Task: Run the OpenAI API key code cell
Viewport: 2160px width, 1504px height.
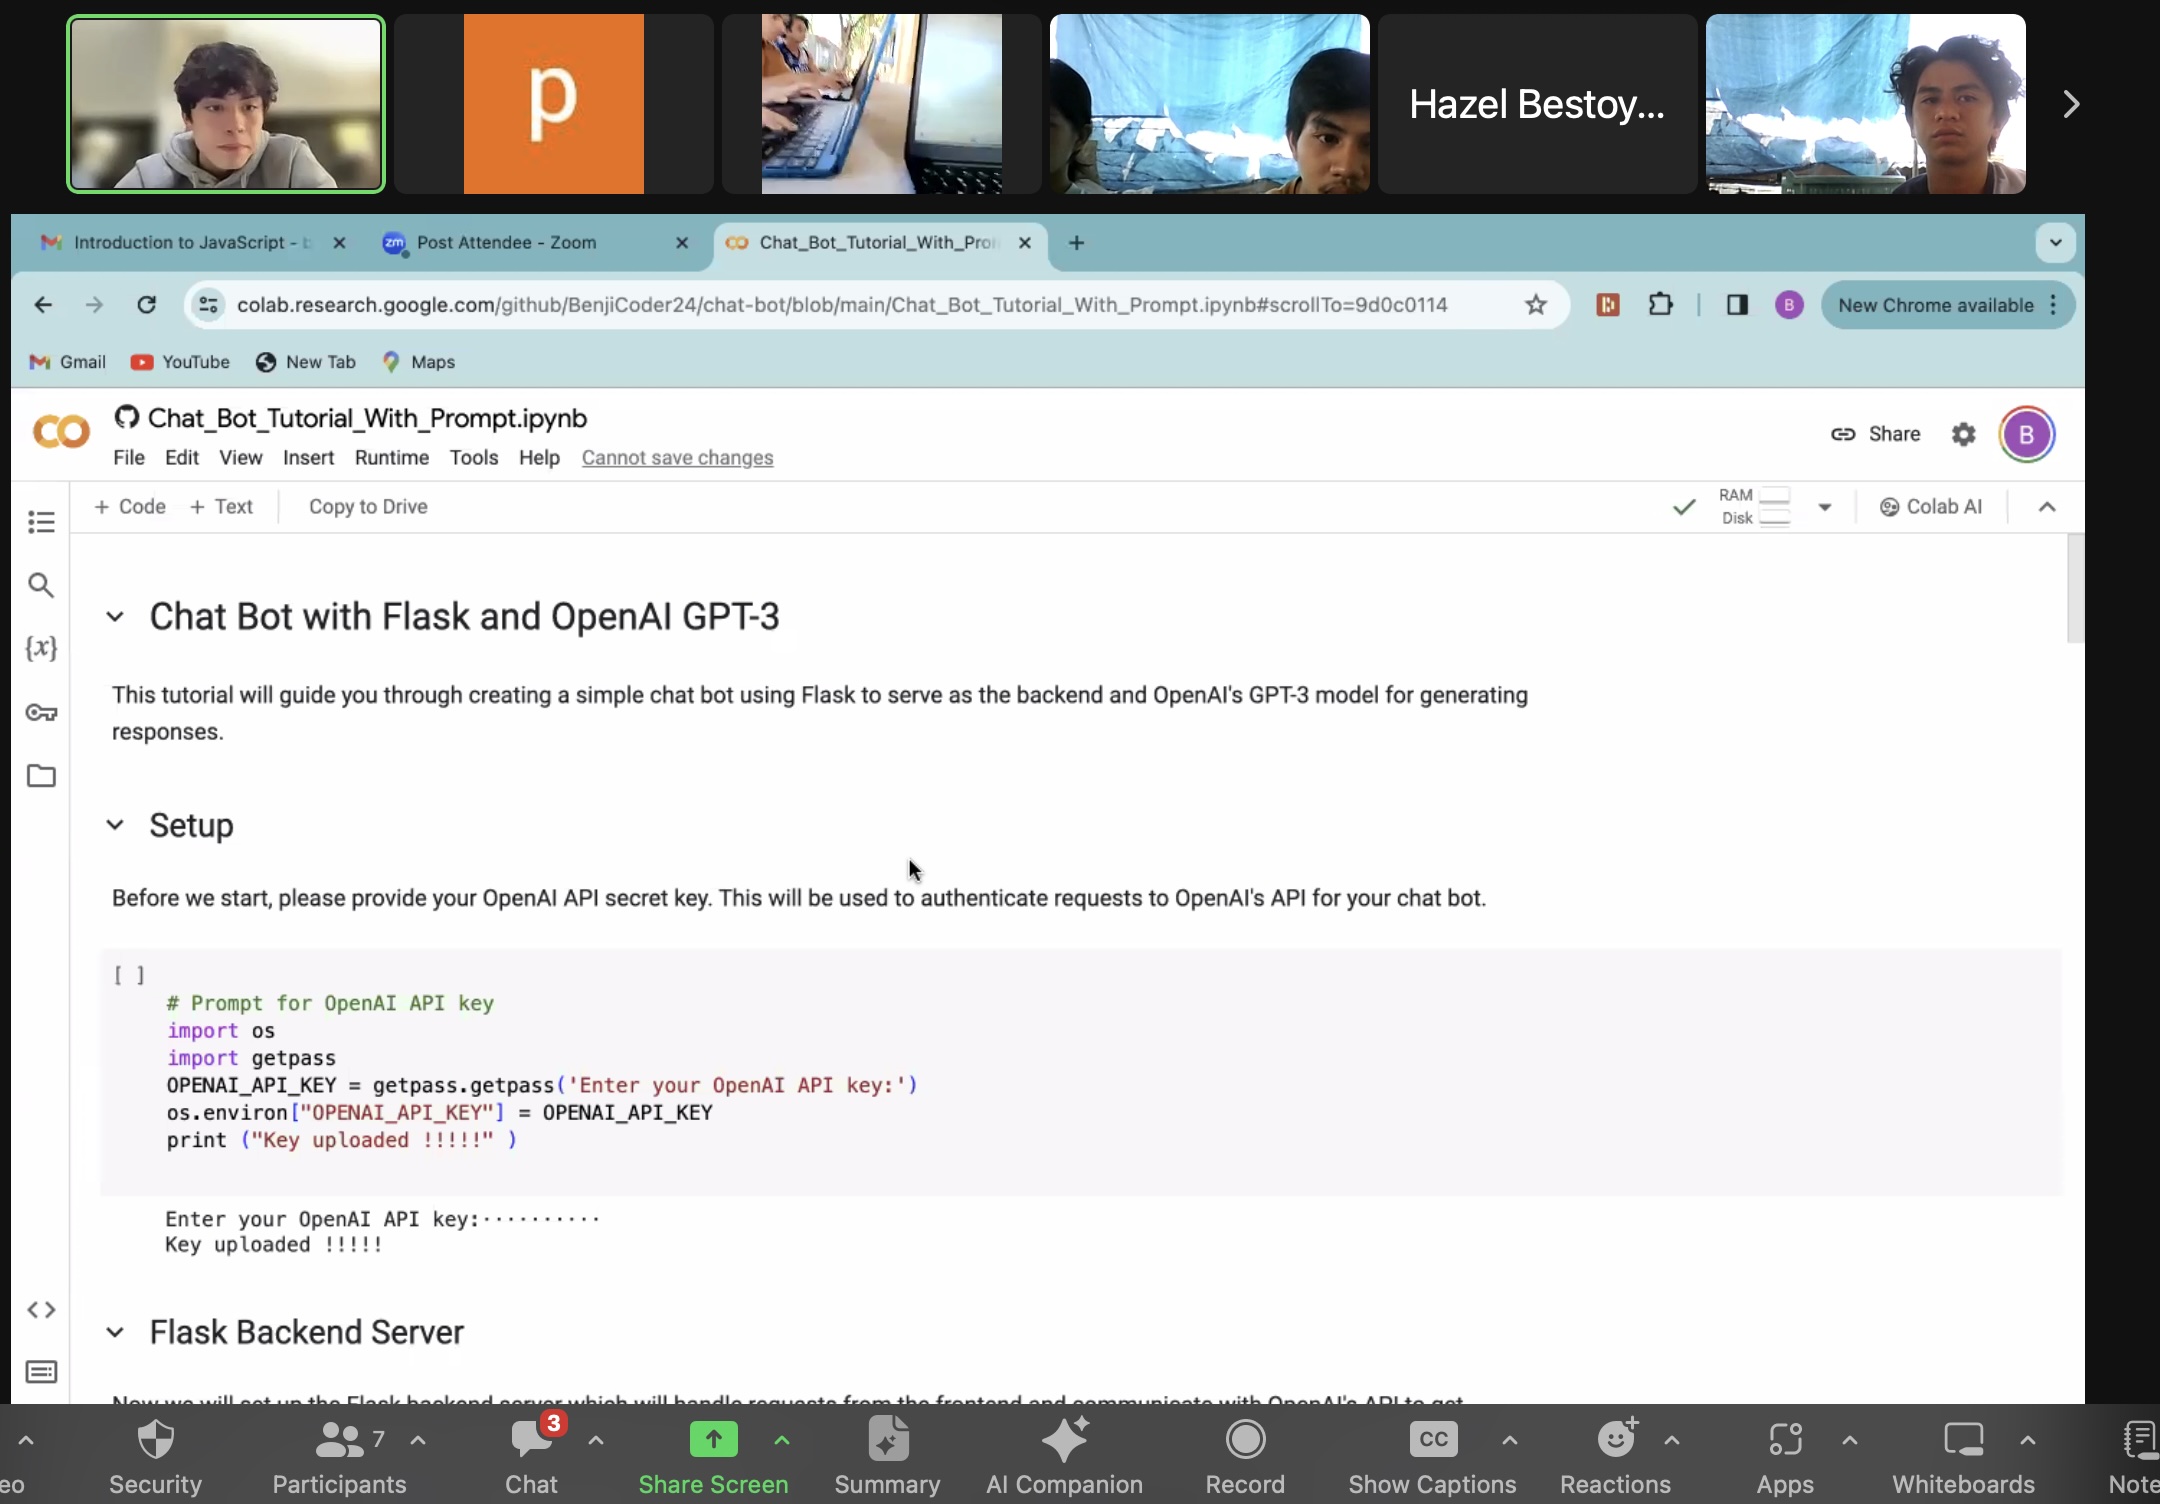Action: click(129, 975)
